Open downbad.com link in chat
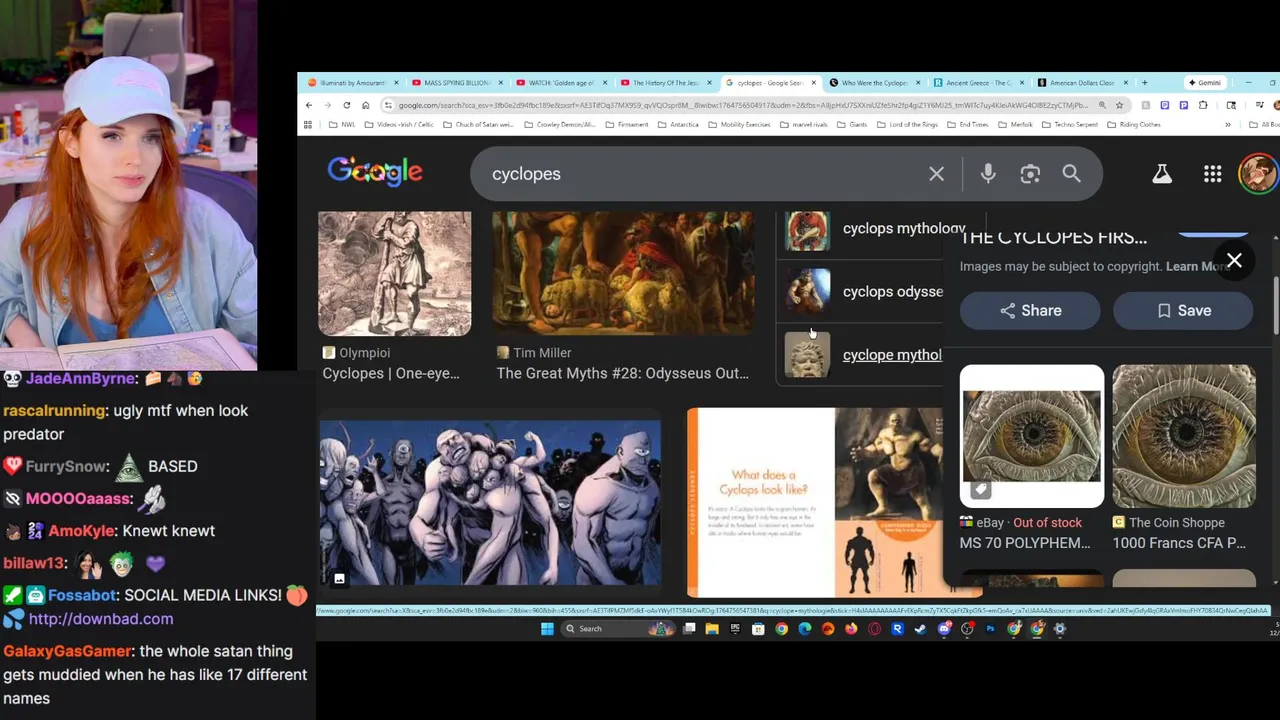This screenshot has height=720, width=1280. 101,619
